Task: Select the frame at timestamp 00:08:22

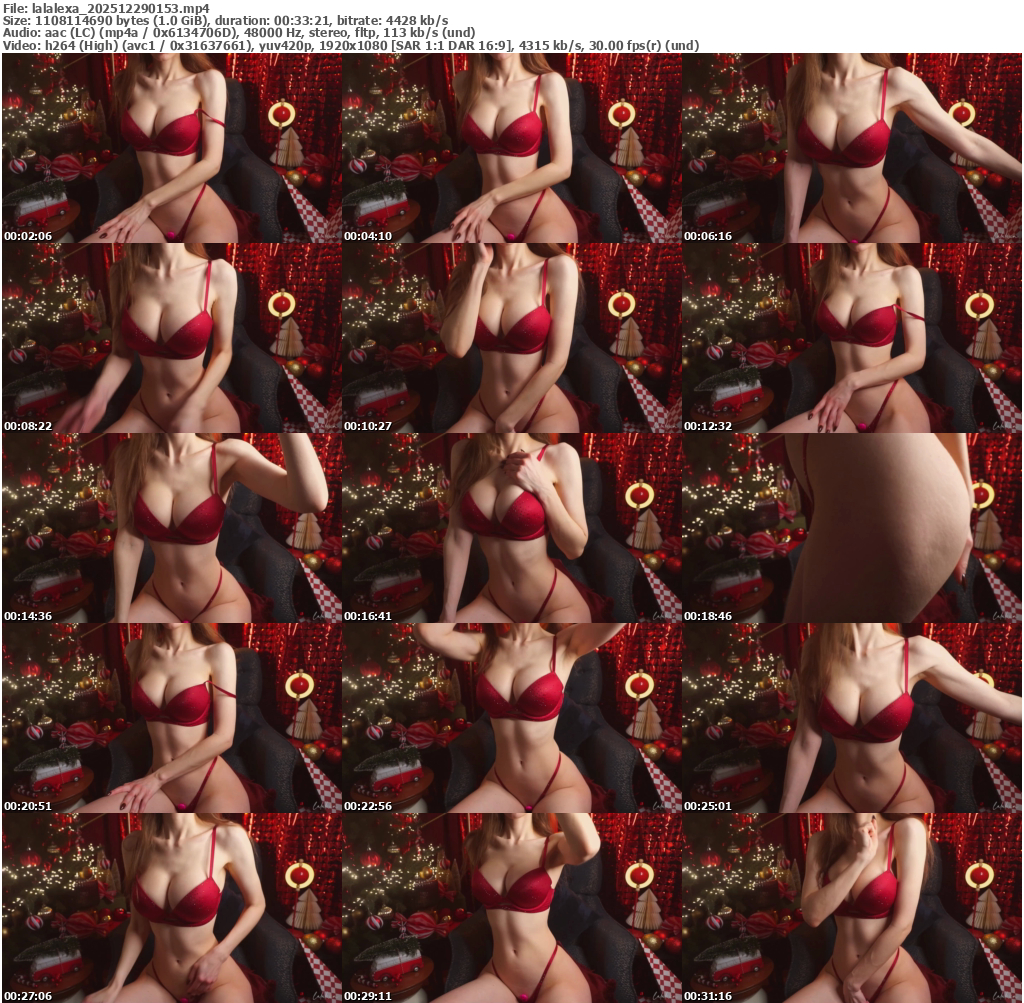Action: click(x=171, y=338)
